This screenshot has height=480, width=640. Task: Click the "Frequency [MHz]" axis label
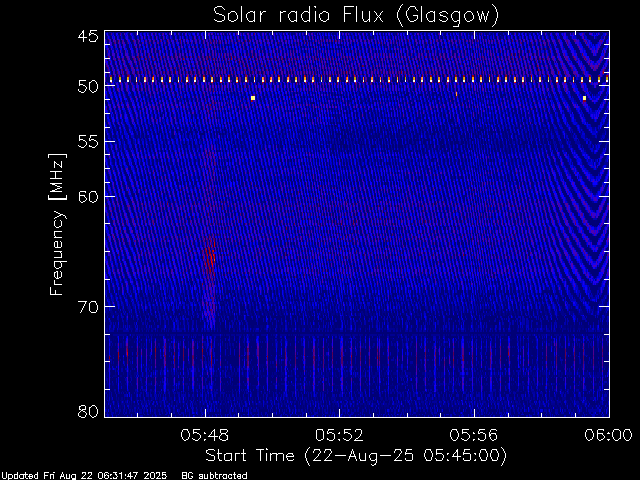(x=57, y=224)
